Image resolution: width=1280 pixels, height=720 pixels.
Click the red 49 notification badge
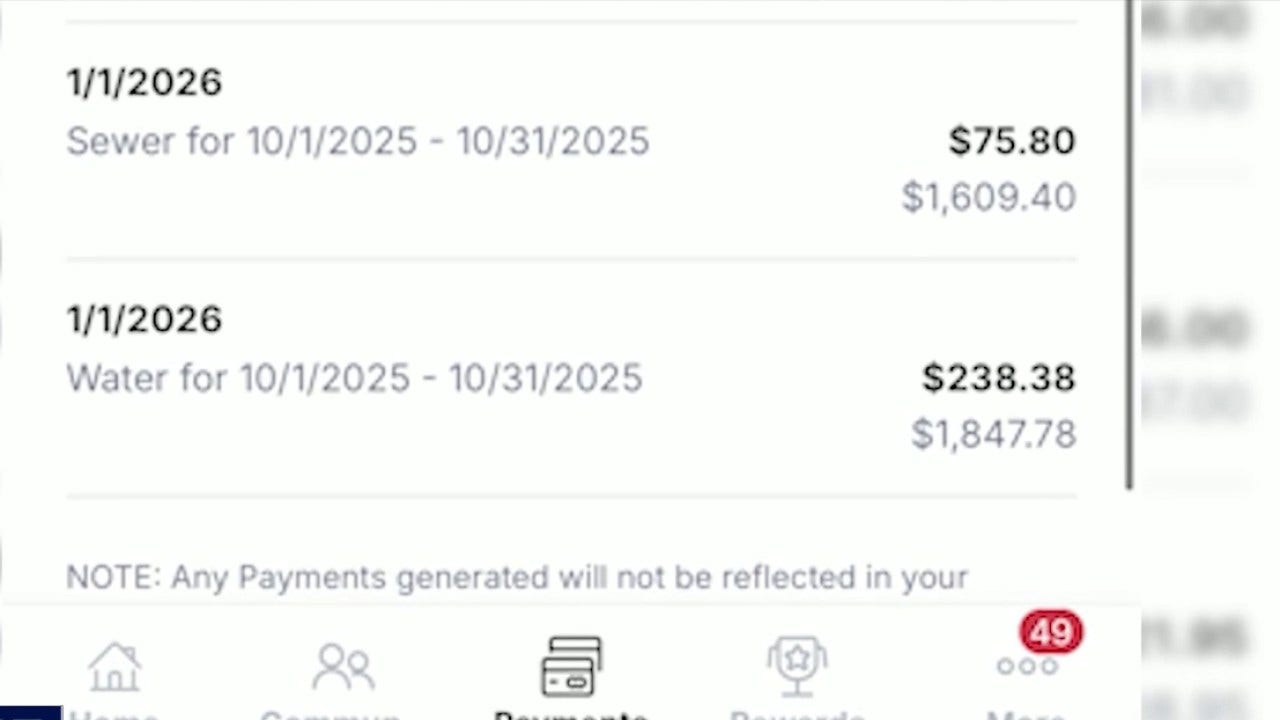click(1051, 633)
